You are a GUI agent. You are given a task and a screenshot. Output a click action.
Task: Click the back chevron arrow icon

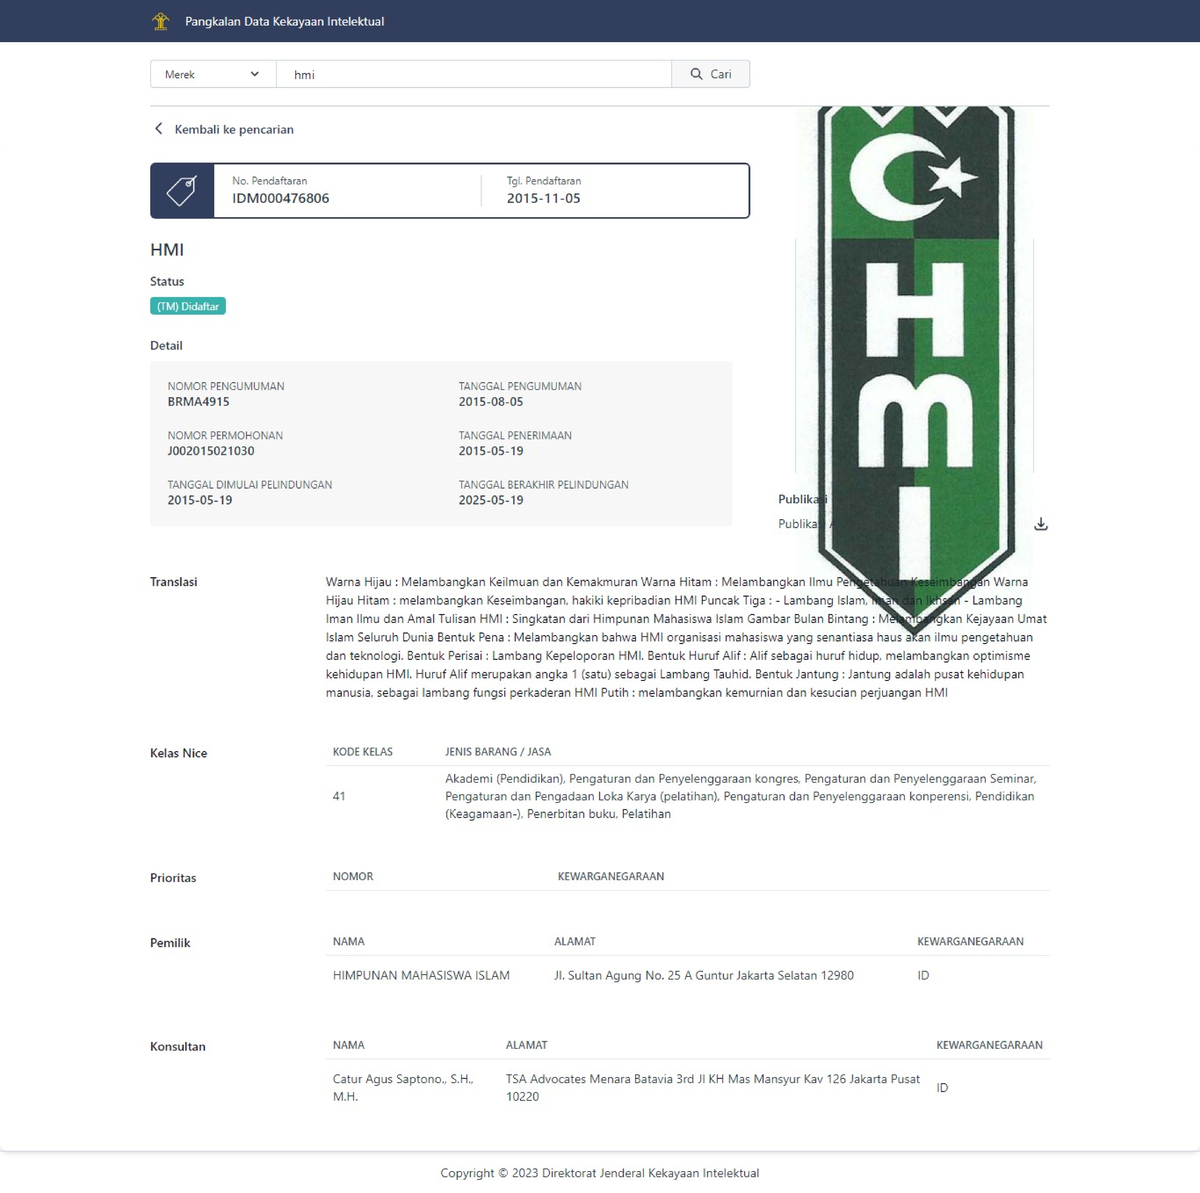coord(158,129)
